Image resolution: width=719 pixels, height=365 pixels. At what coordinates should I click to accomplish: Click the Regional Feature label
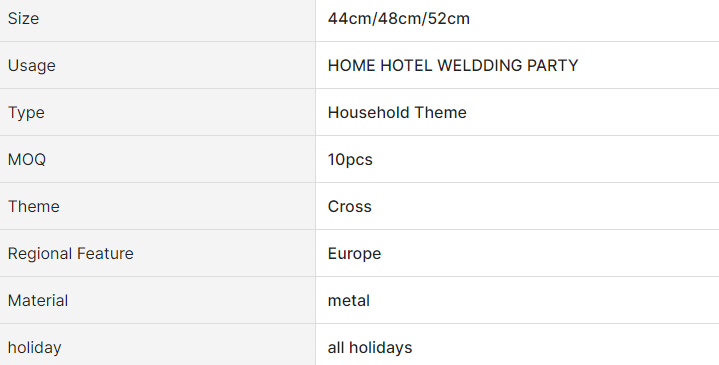(x=71, y=254)
